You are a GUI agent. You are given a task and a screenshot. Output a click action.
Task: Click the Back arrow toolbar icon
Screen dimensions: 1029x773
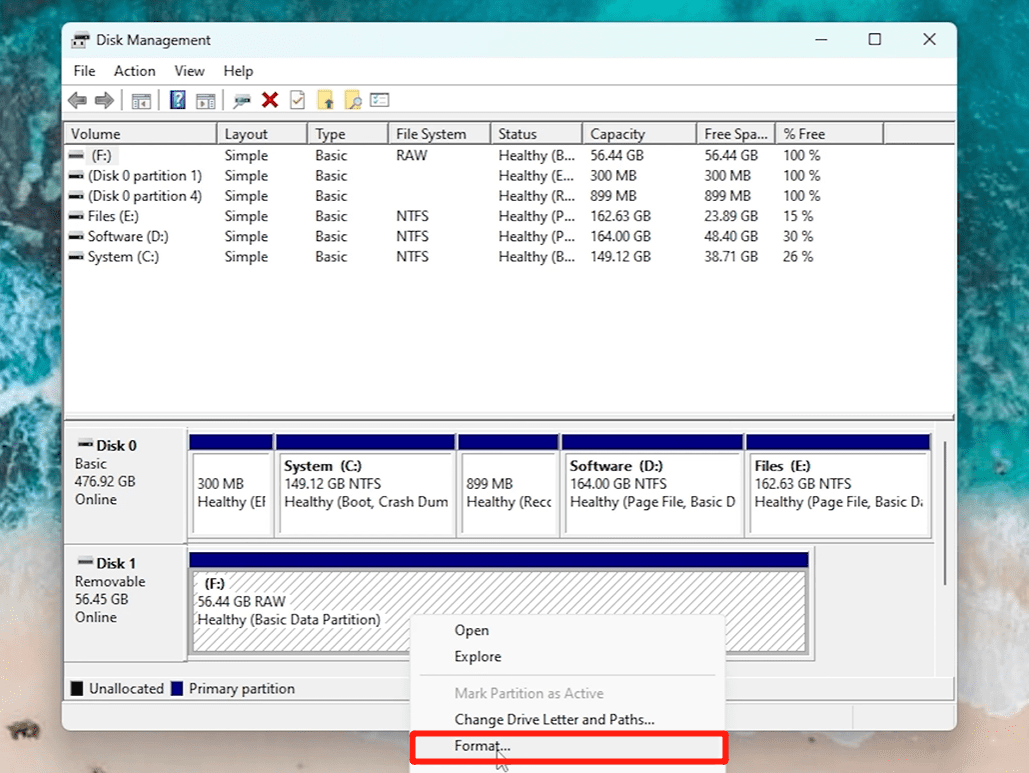[77, 100]
